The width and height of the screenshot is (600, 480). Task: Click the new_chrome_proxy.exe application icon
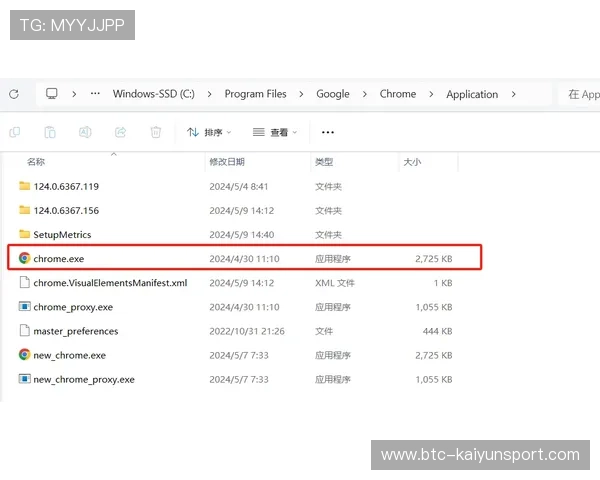point(24,379)
